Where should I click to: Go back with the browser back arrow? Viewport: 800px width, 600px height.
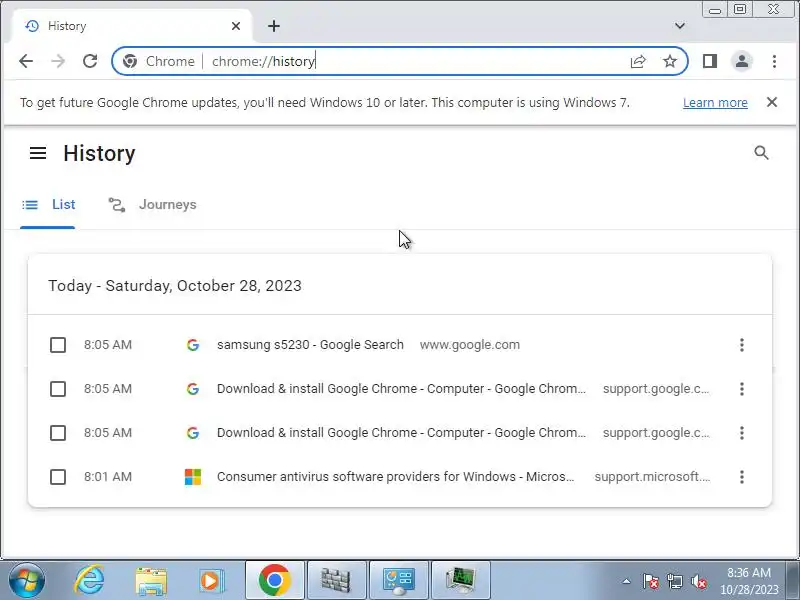point(26,61)
